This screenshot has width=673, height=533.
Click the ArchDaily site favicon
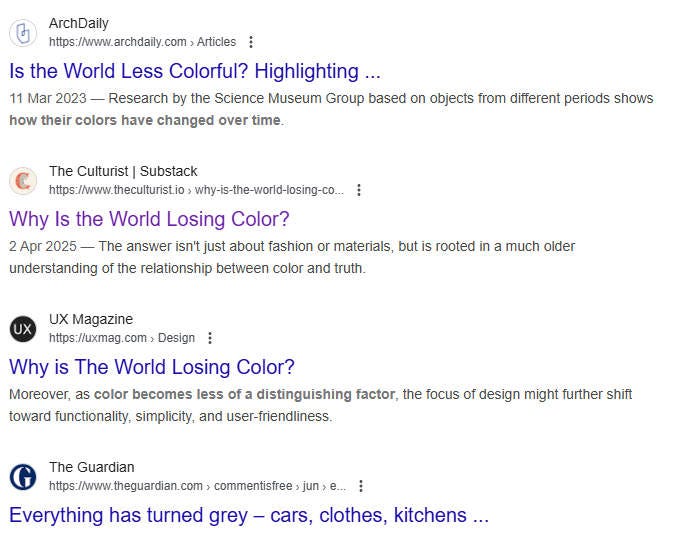coord(23,33)
